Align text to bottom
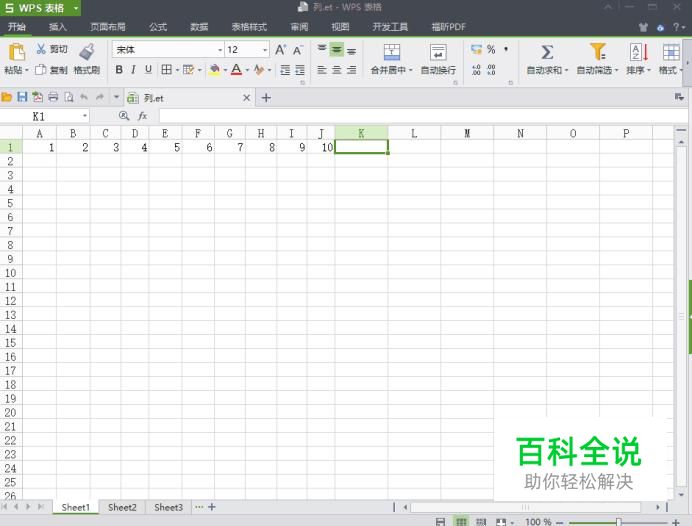 351,50
